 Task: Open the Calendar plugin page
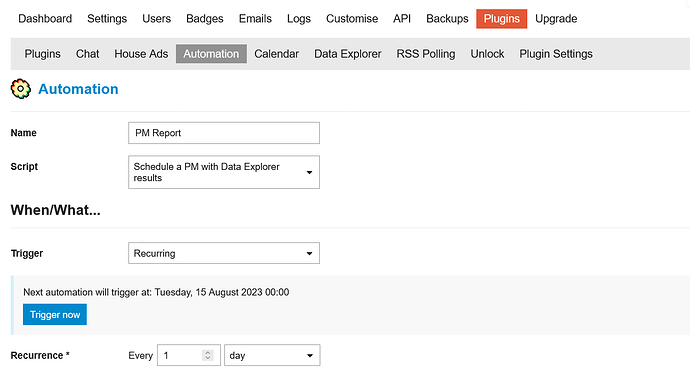point(276,54)
